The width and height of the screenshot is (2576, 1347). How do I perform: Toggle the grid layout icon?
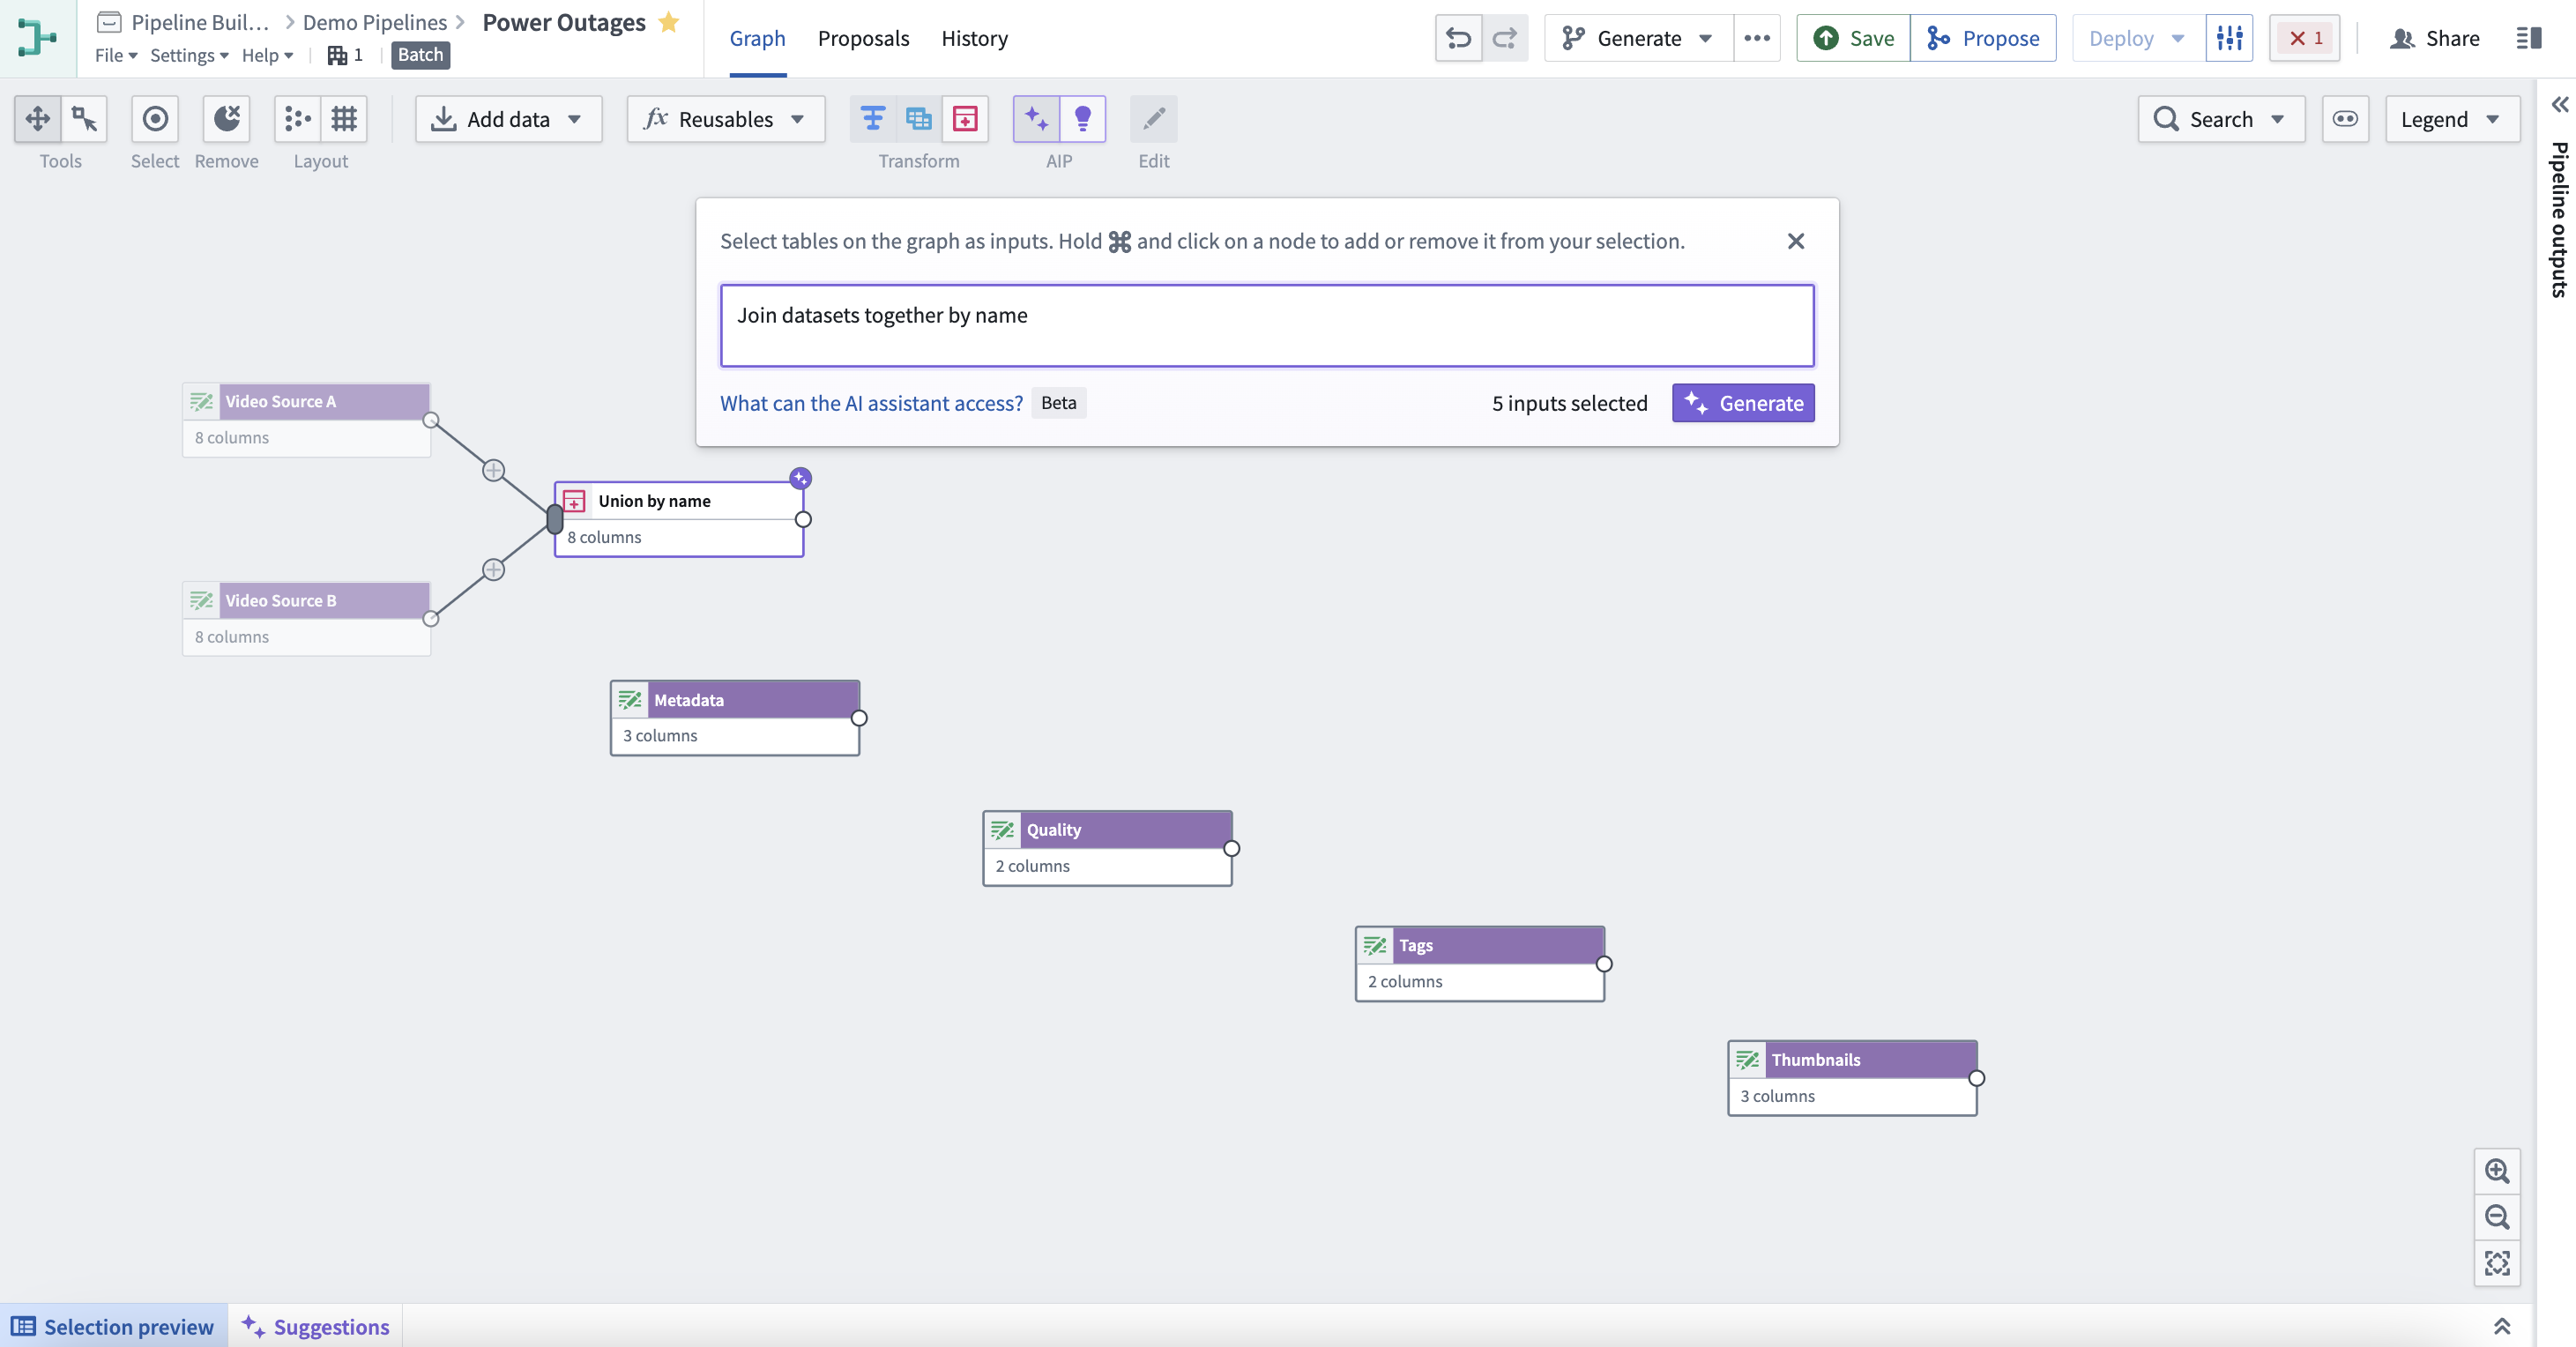click(x=344, y=119)
